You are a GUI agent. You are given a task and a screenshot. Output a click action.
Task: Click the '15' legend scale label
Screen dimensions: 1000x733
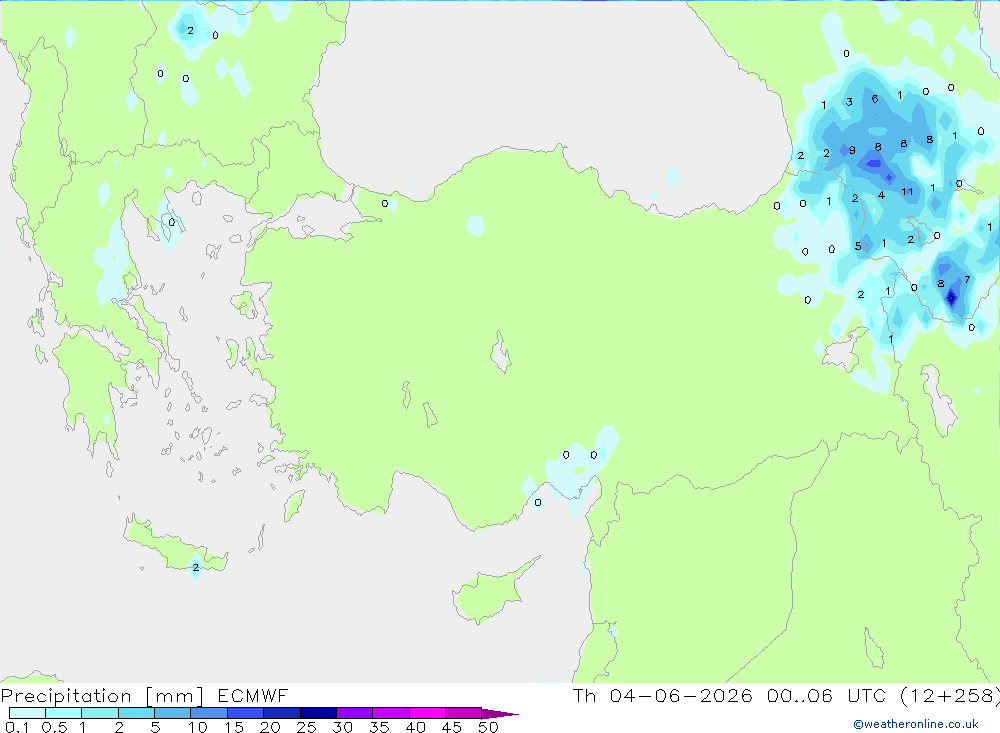point(233,727)
